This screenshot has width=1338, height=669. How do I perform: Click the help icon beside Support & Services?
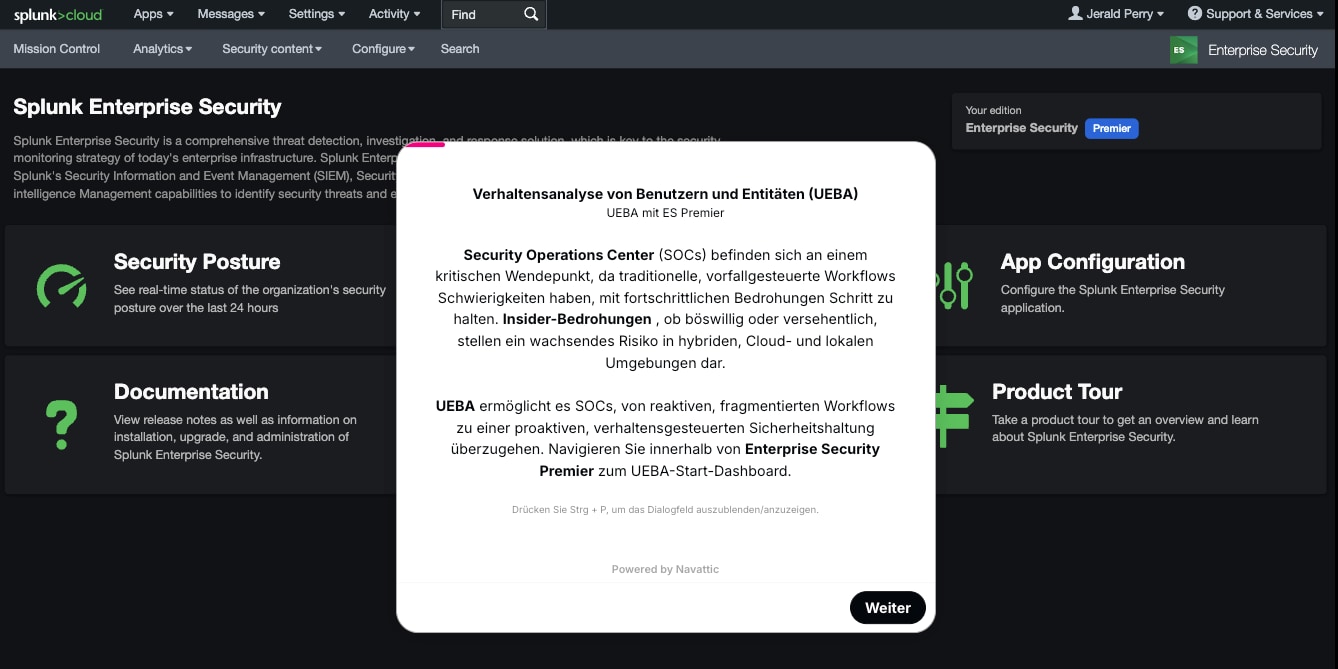pyautogui.click(x=1195, y=13)
